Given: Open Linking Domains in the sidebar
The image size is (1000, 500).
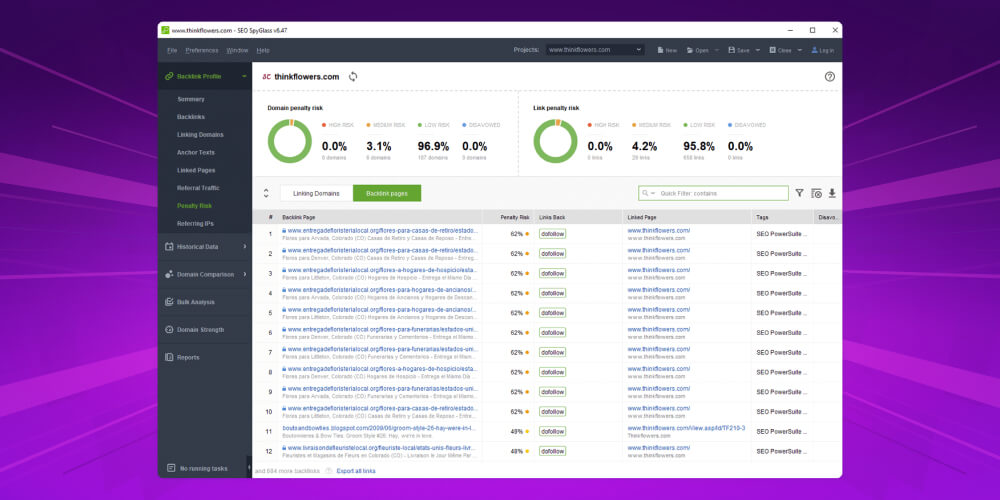Looking at the screenshot, I should pyautogui.click(x=200, y=135).
